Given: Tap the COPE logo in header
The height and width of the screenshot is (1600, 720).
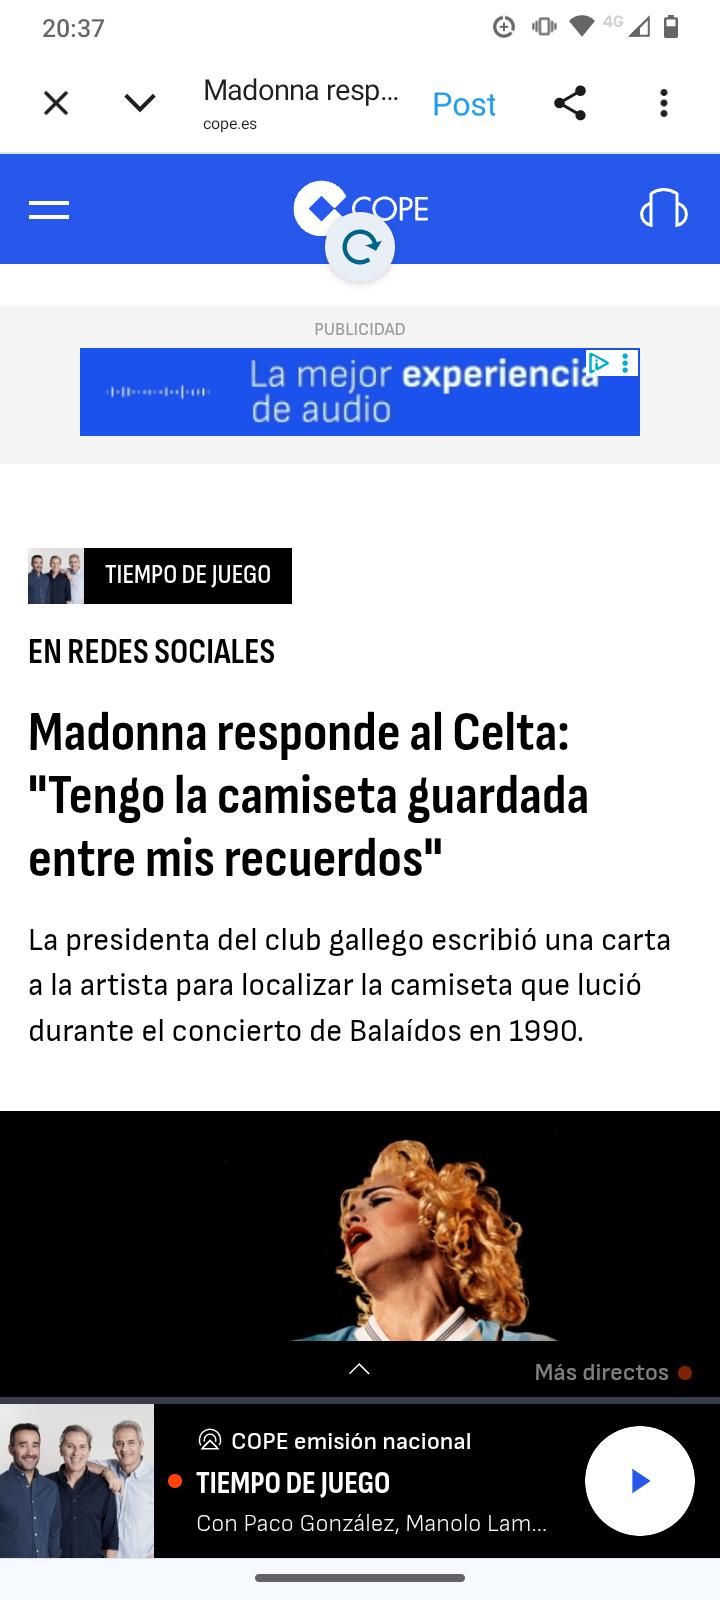Looking at the screenshot, I should tap(361, 208).
